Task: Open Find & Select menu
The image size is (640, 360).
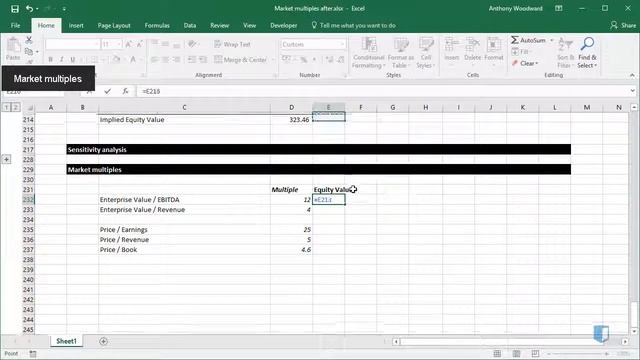Action: tap(587, 53)
